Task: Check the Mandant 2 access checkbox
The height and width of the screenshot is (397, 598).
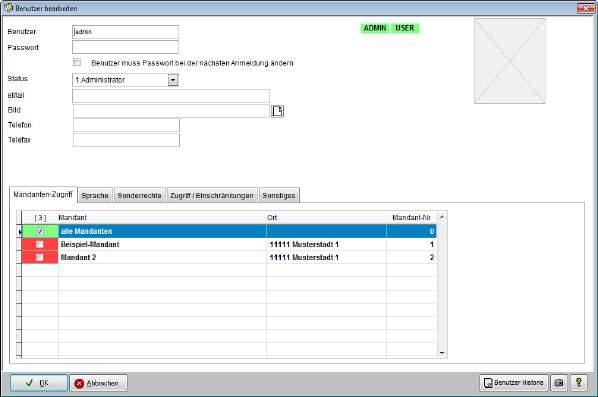Action: [40, 257]
